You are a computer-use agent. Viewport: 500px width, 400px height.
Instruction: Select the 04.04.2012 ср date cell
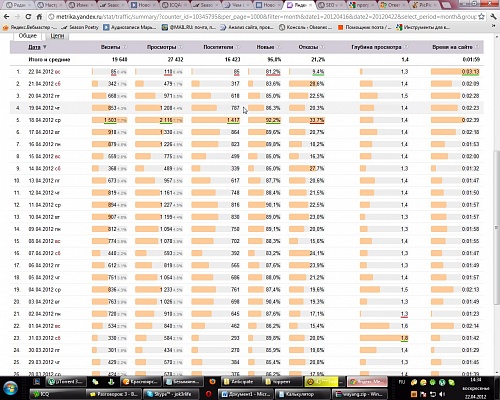(x=45, y=290)
